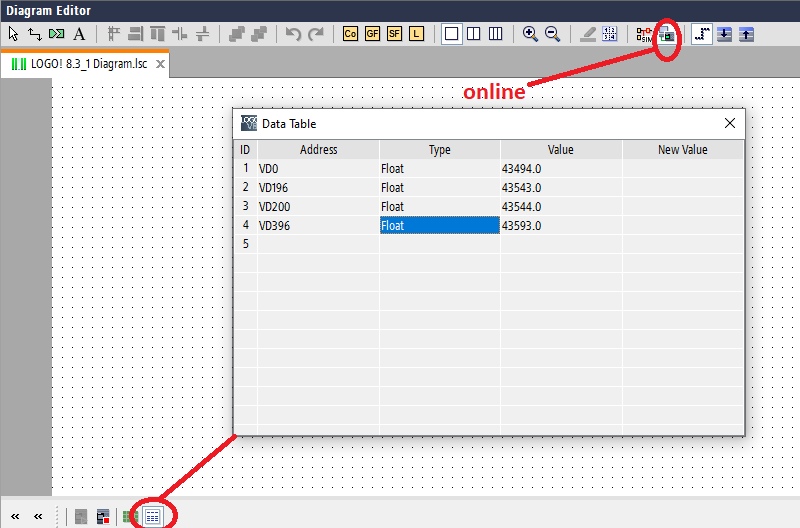800x528 pixels.
Task: Open the Basic Functions GF palette
Action: pyautogui.click(x=372, y=34)
